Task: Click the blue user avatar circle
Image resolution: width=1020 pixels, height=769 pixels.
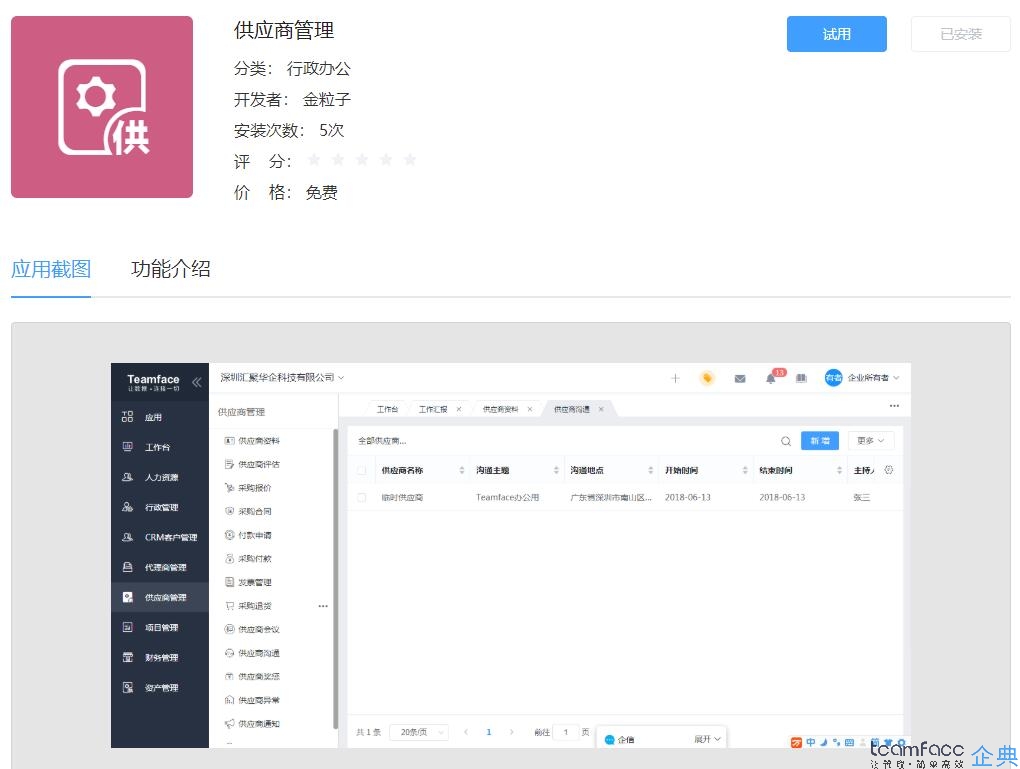Action: click(x=833, y=377)
